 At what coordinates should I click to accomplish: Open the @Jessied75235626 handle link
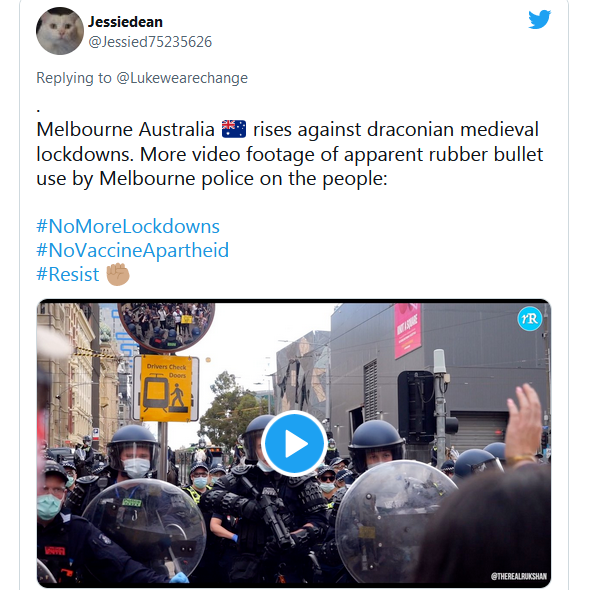(x=150, y=42)
